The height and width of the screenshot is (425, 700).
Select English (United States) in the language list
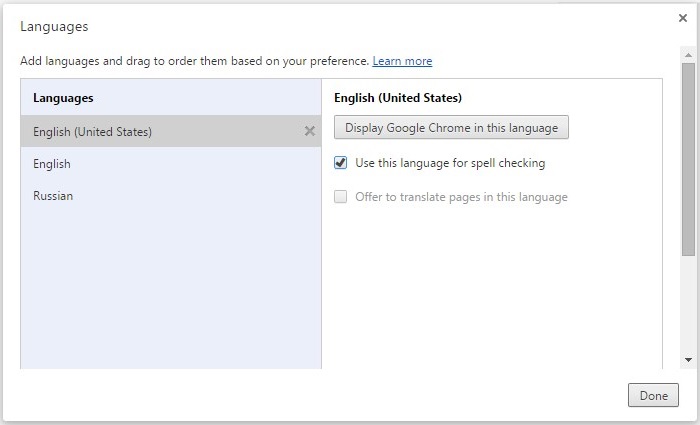point(171,131)
